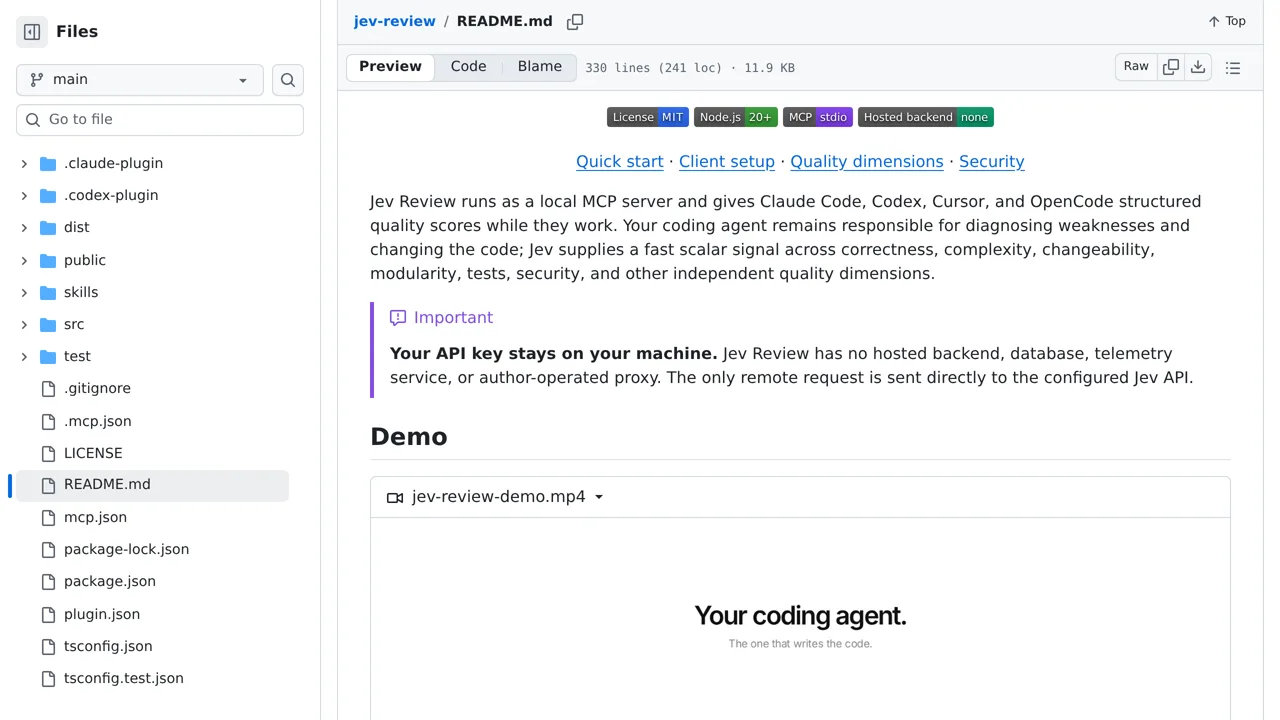Click the MCP stdio badge

[x=818, y=117]
